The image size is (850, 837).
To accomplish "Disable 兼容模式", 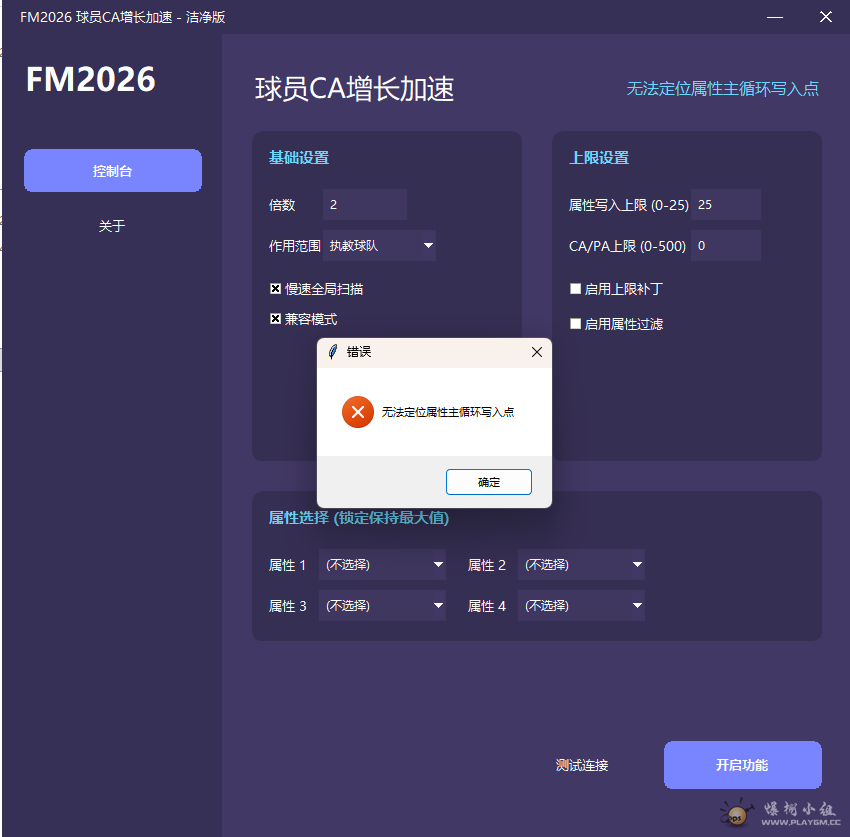I will (x=275, y=318).
